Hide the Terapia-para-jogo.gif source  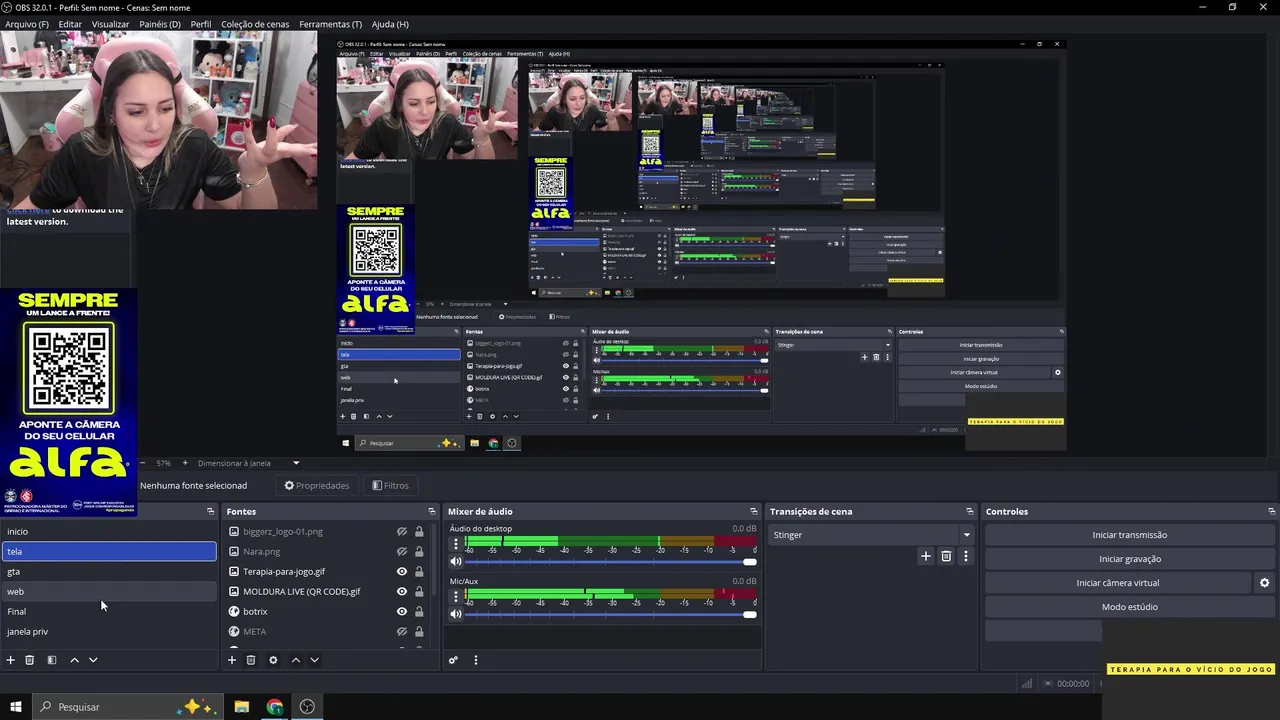pos(402,572)
